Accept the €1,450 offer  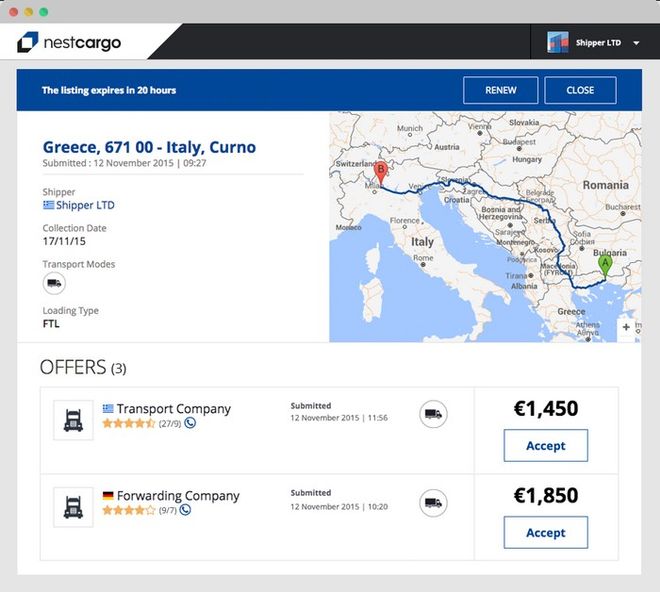coord(545,446)
